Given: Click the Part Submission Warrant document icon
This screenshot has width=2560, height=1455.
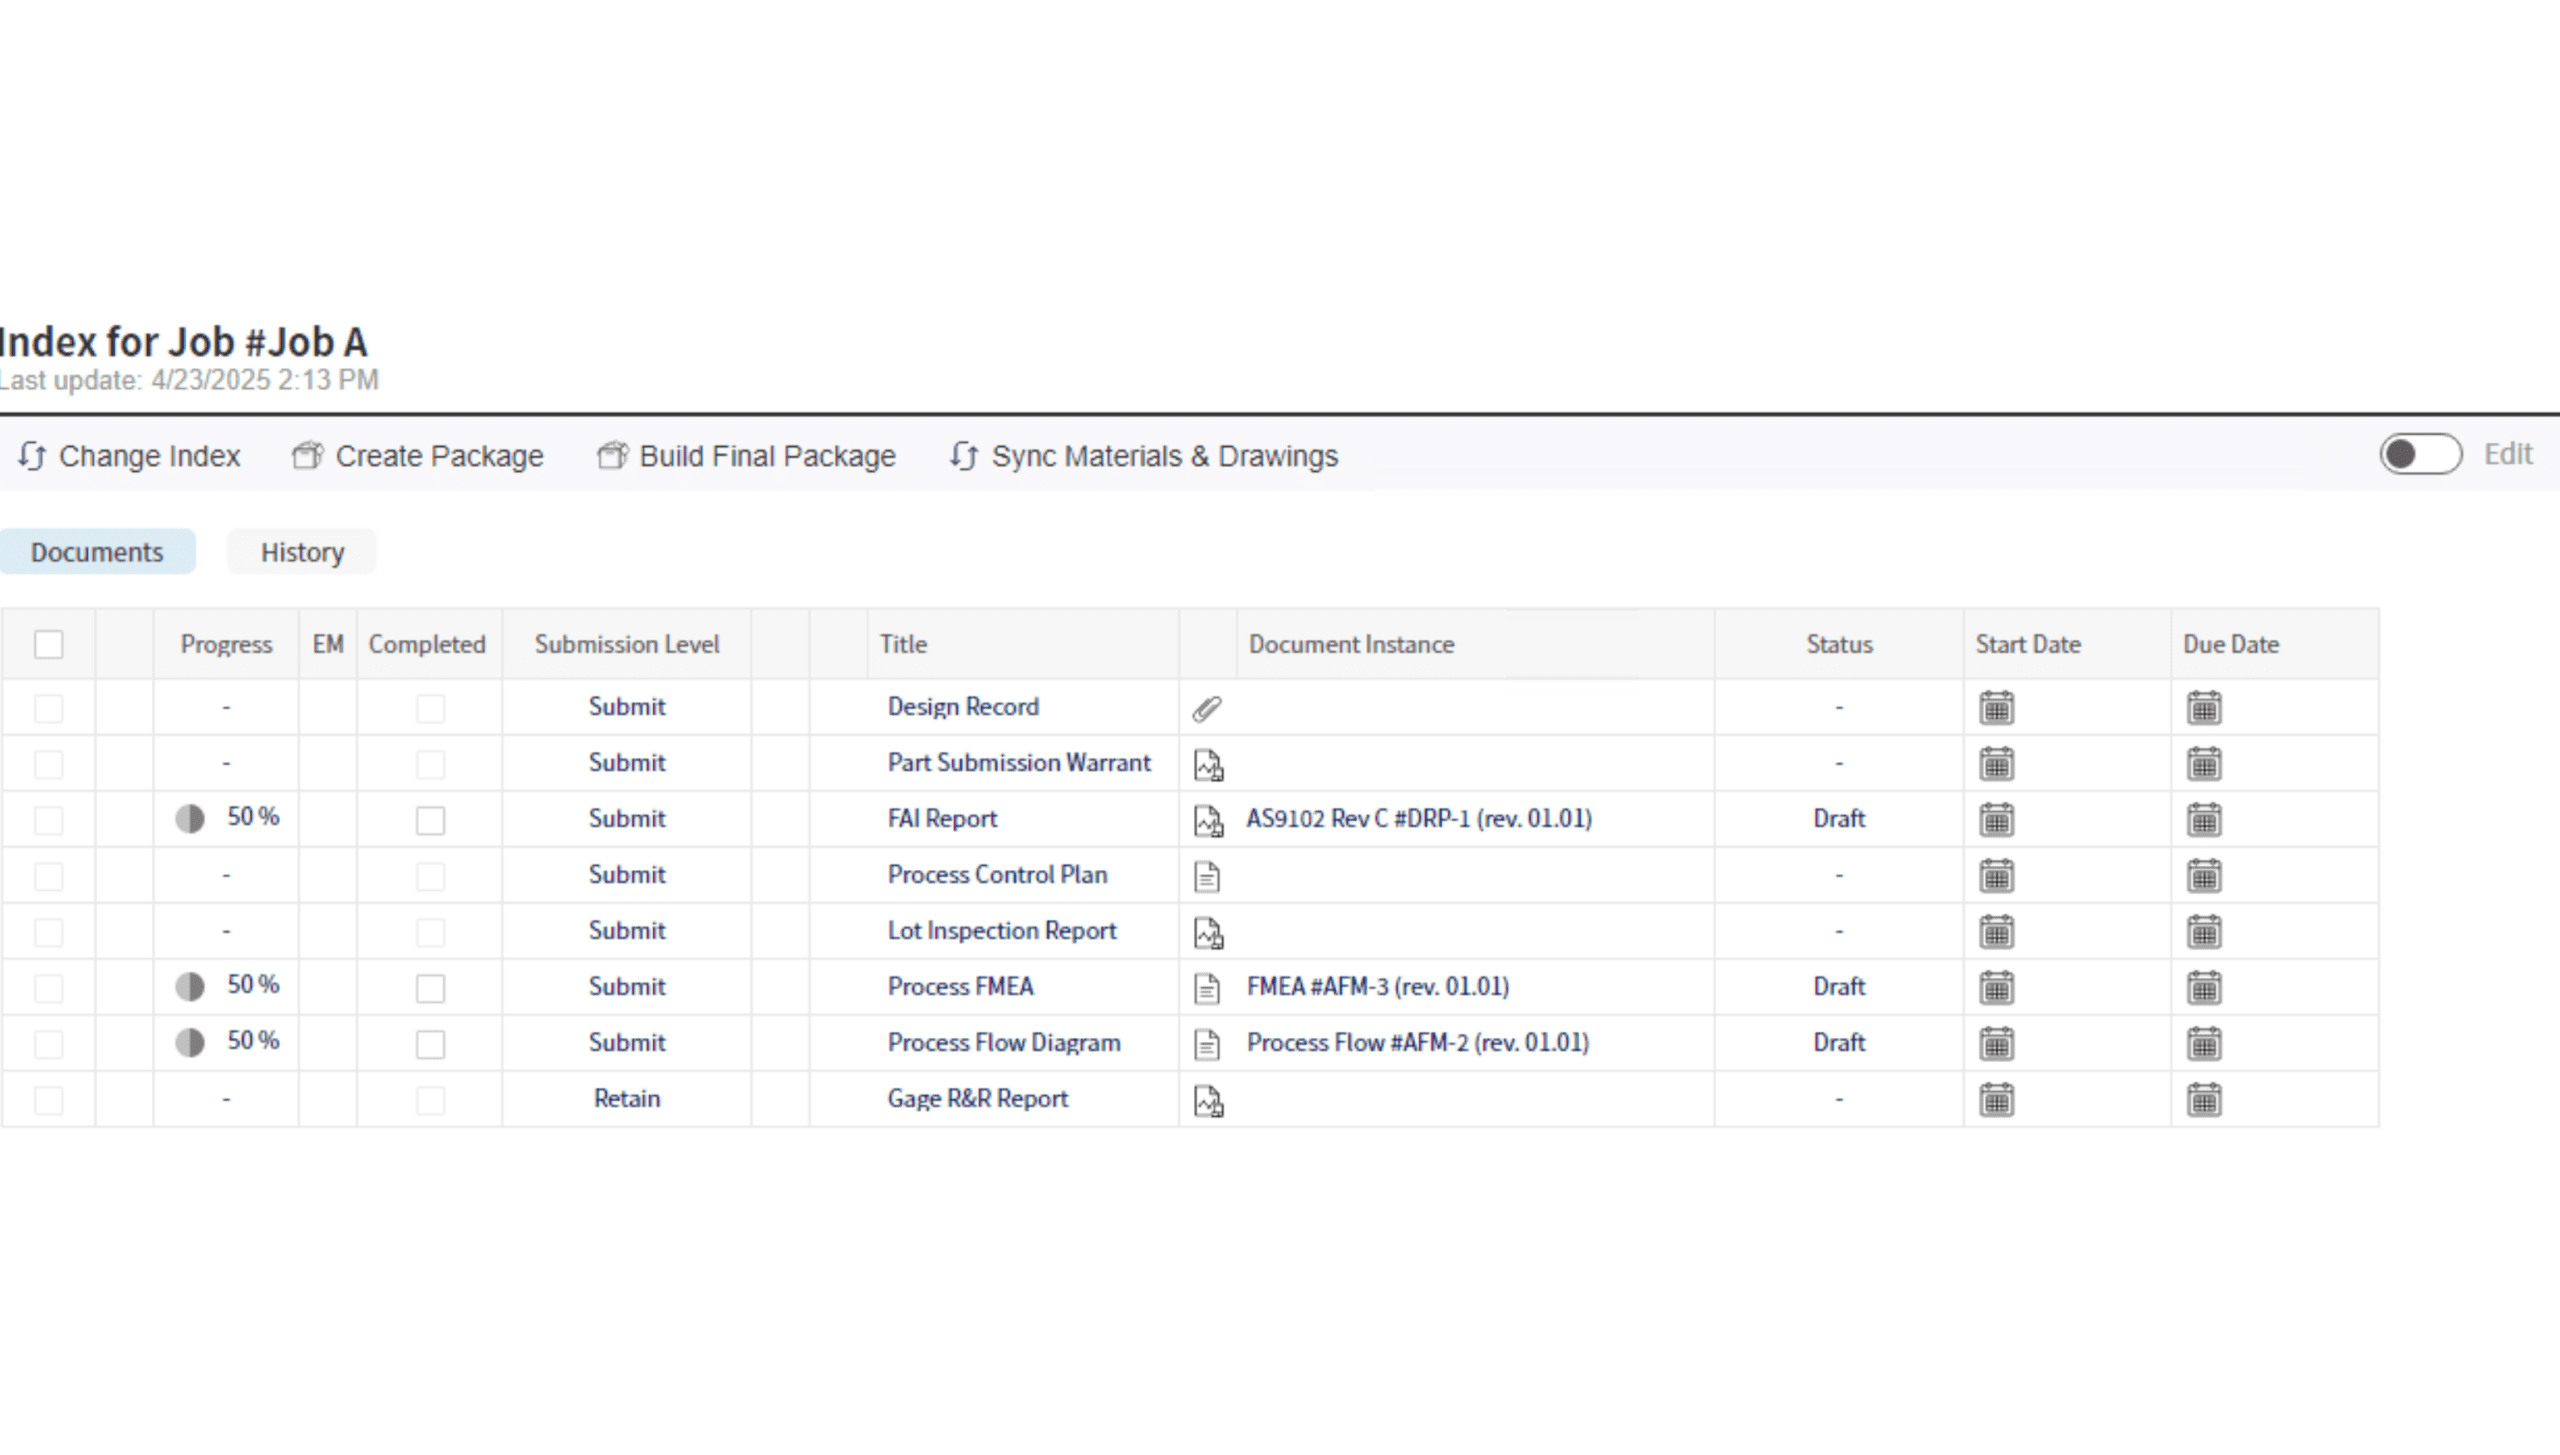Looking at the screenshot, I should (1208, 764).
